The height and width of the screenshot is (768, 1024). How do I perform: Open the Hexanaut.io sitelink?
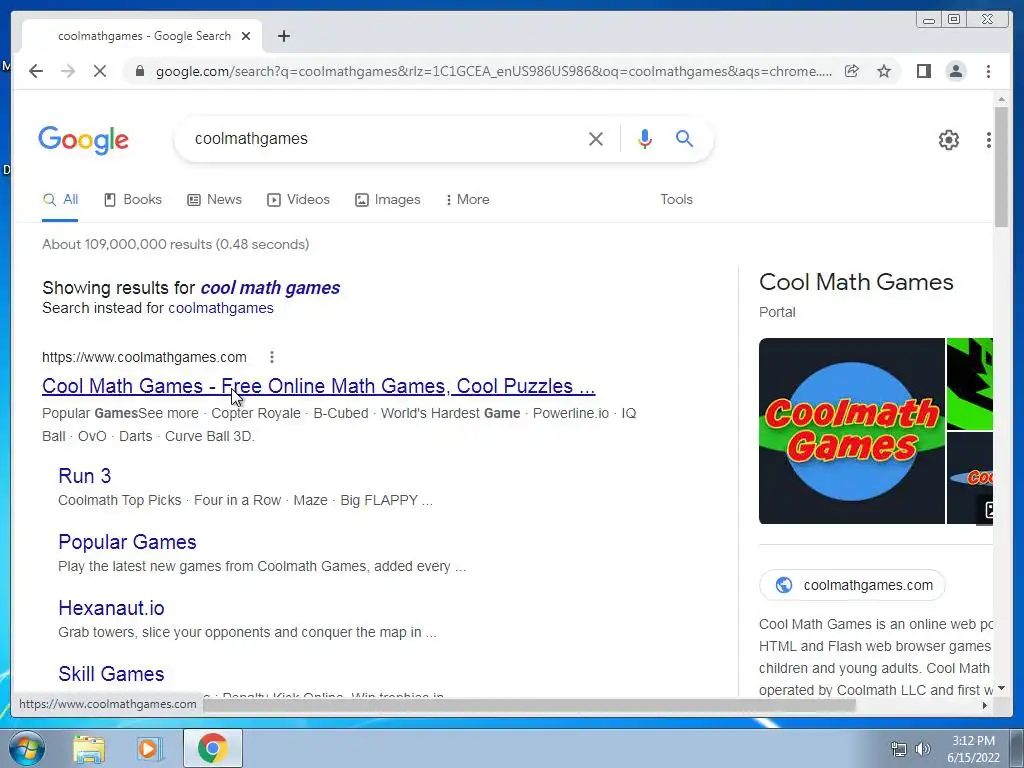pos(111,608)
